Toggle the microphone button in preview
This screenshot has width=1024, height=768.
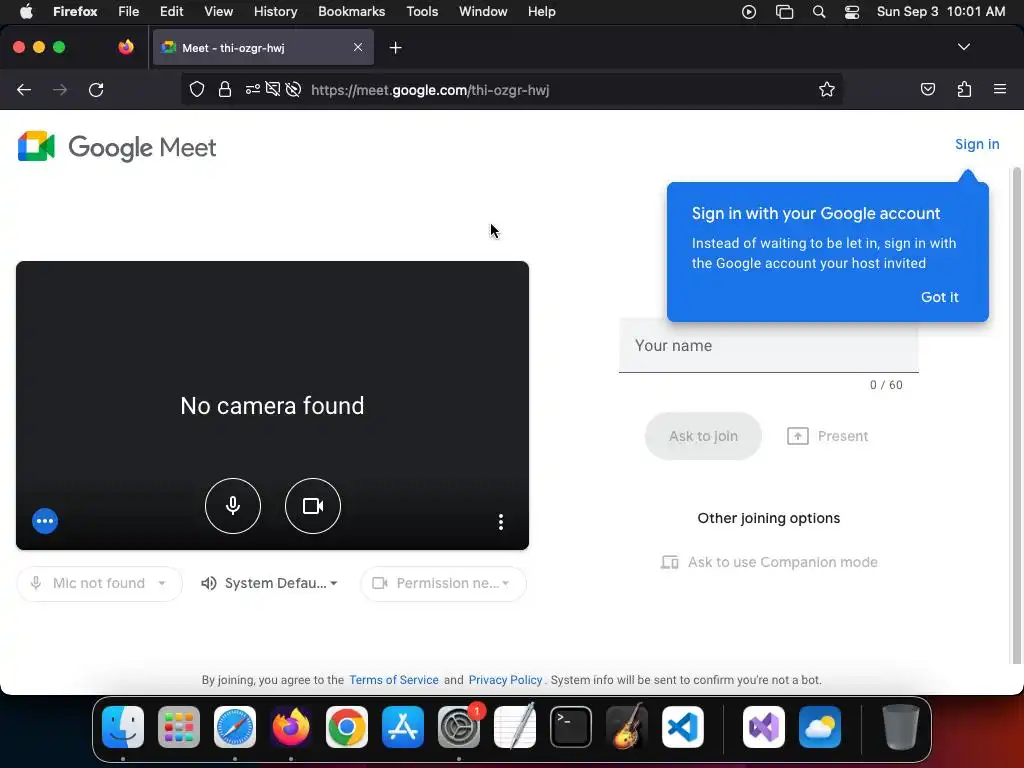point(232,506)
